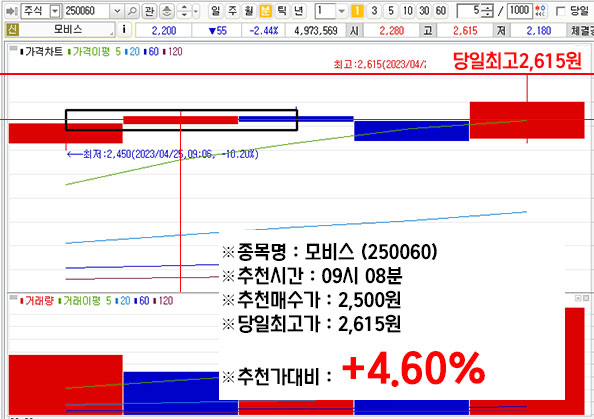Click the stock info 'i' icon
594x419 pixels.
[x=124, y=29]
